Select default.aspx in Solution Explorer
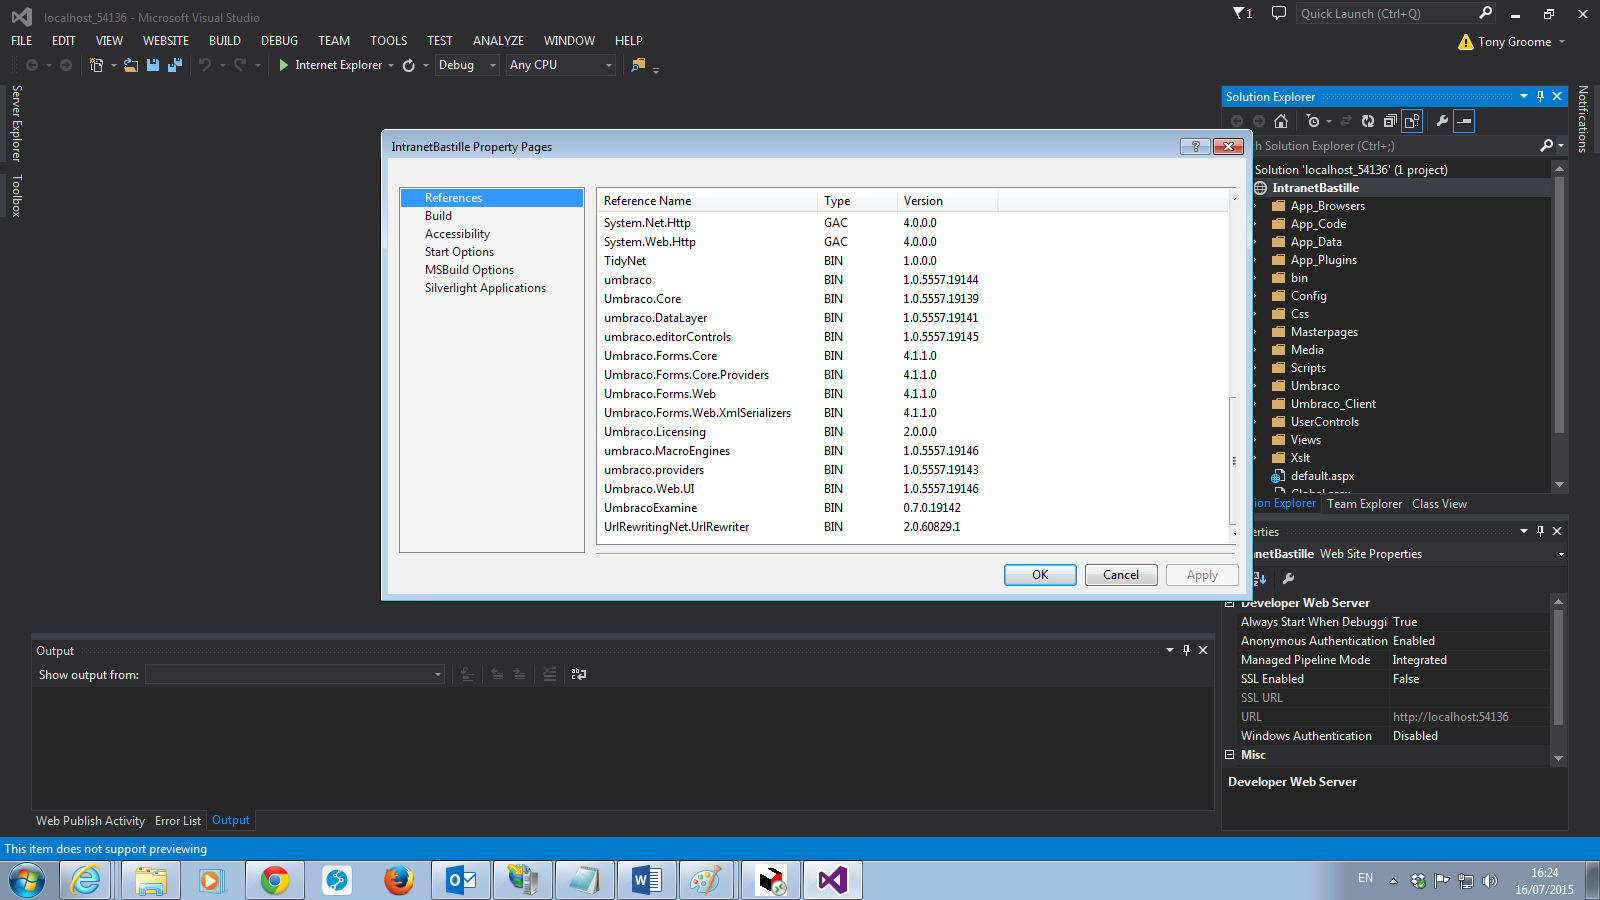 coord(1322,476)
